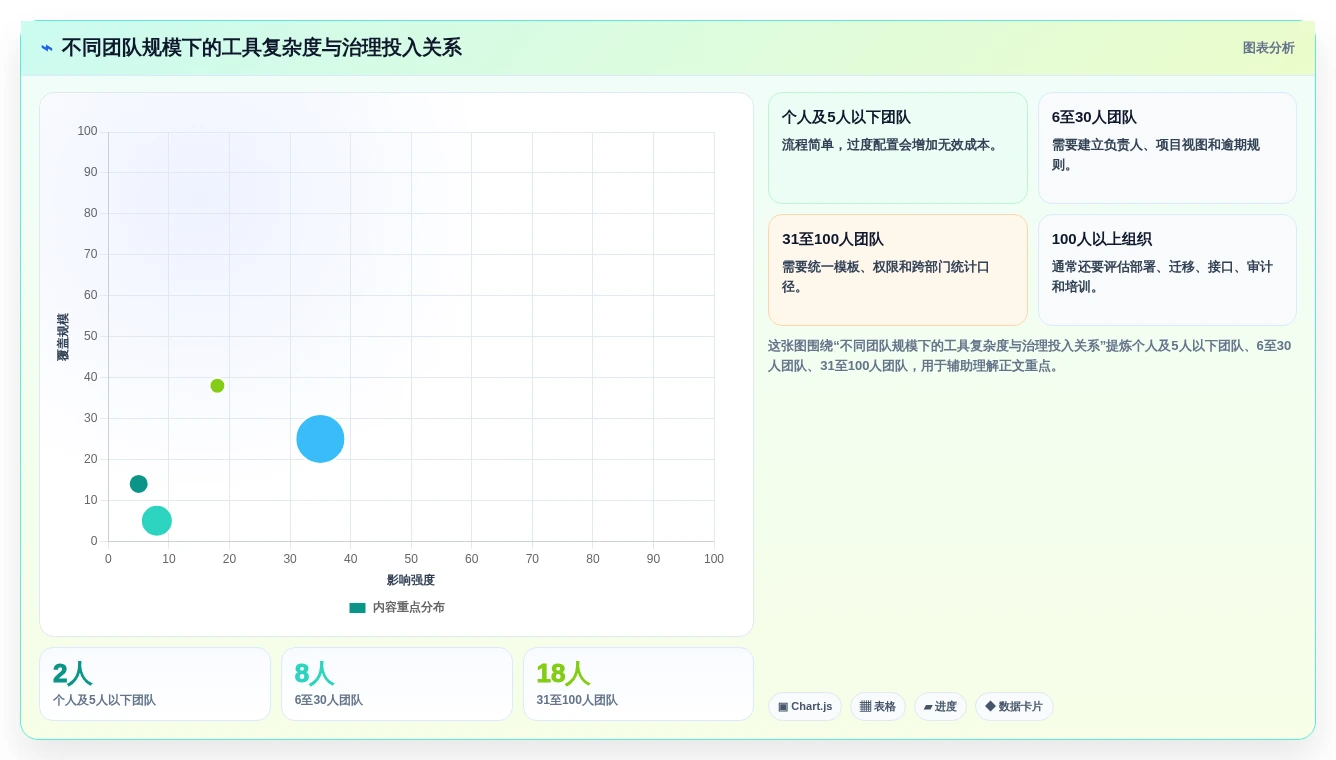Toggle the 内容重点分布 legend swatch
This screenshot has width=1336, height=760.
357,607
